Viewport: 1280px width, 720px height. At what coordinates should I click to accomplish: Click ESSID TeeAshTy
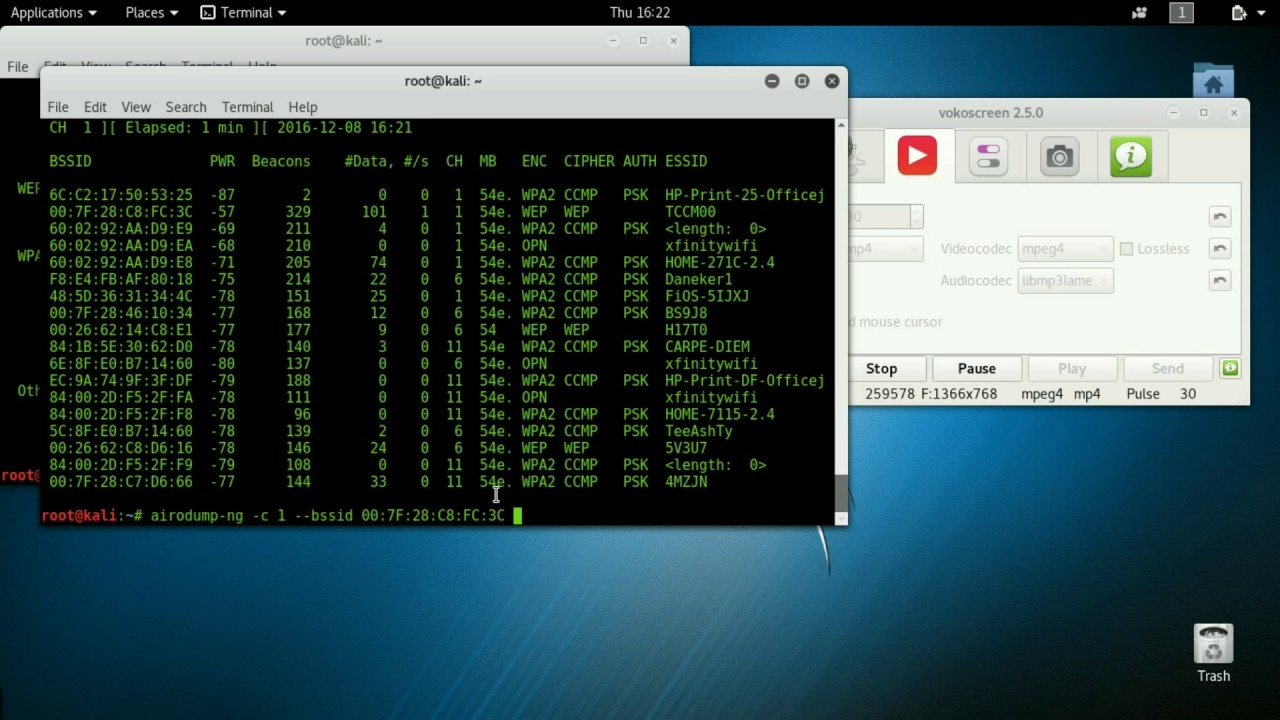point(698,431)
